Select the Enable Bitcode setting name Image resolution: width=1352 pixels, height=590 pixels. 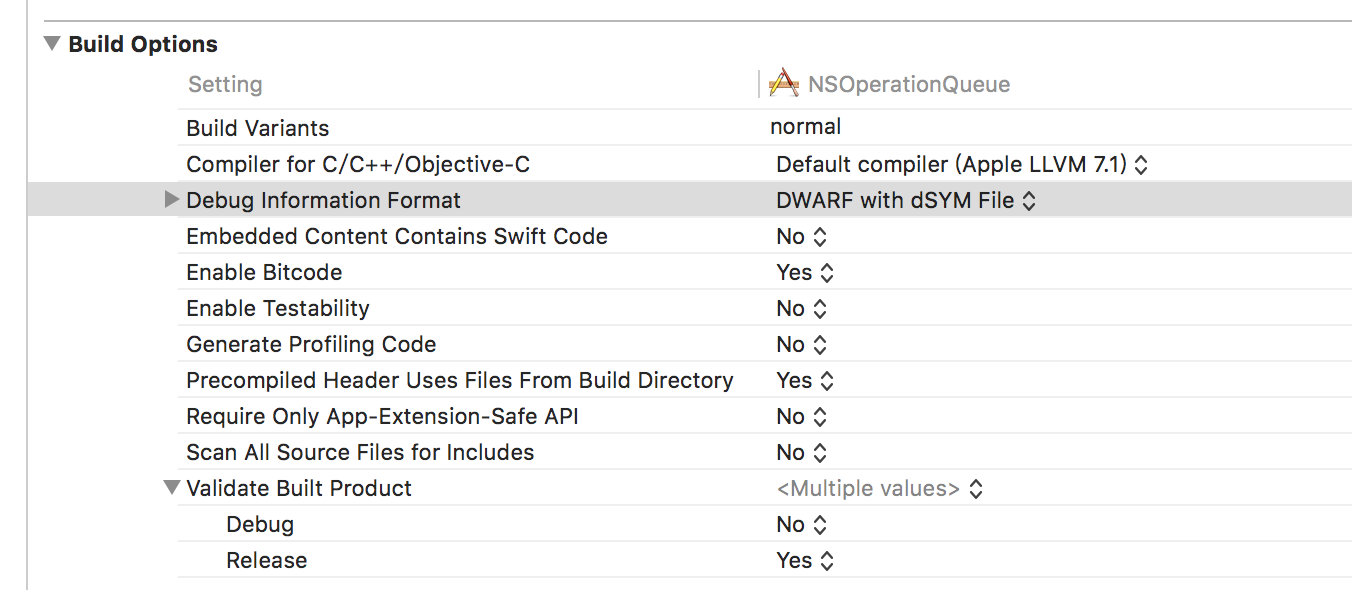coord(264,272)
